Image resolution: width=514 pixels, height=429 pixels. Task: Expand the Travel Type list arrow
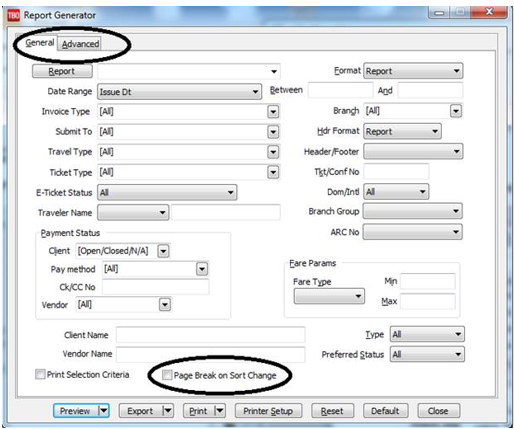[x=273, y=152]
